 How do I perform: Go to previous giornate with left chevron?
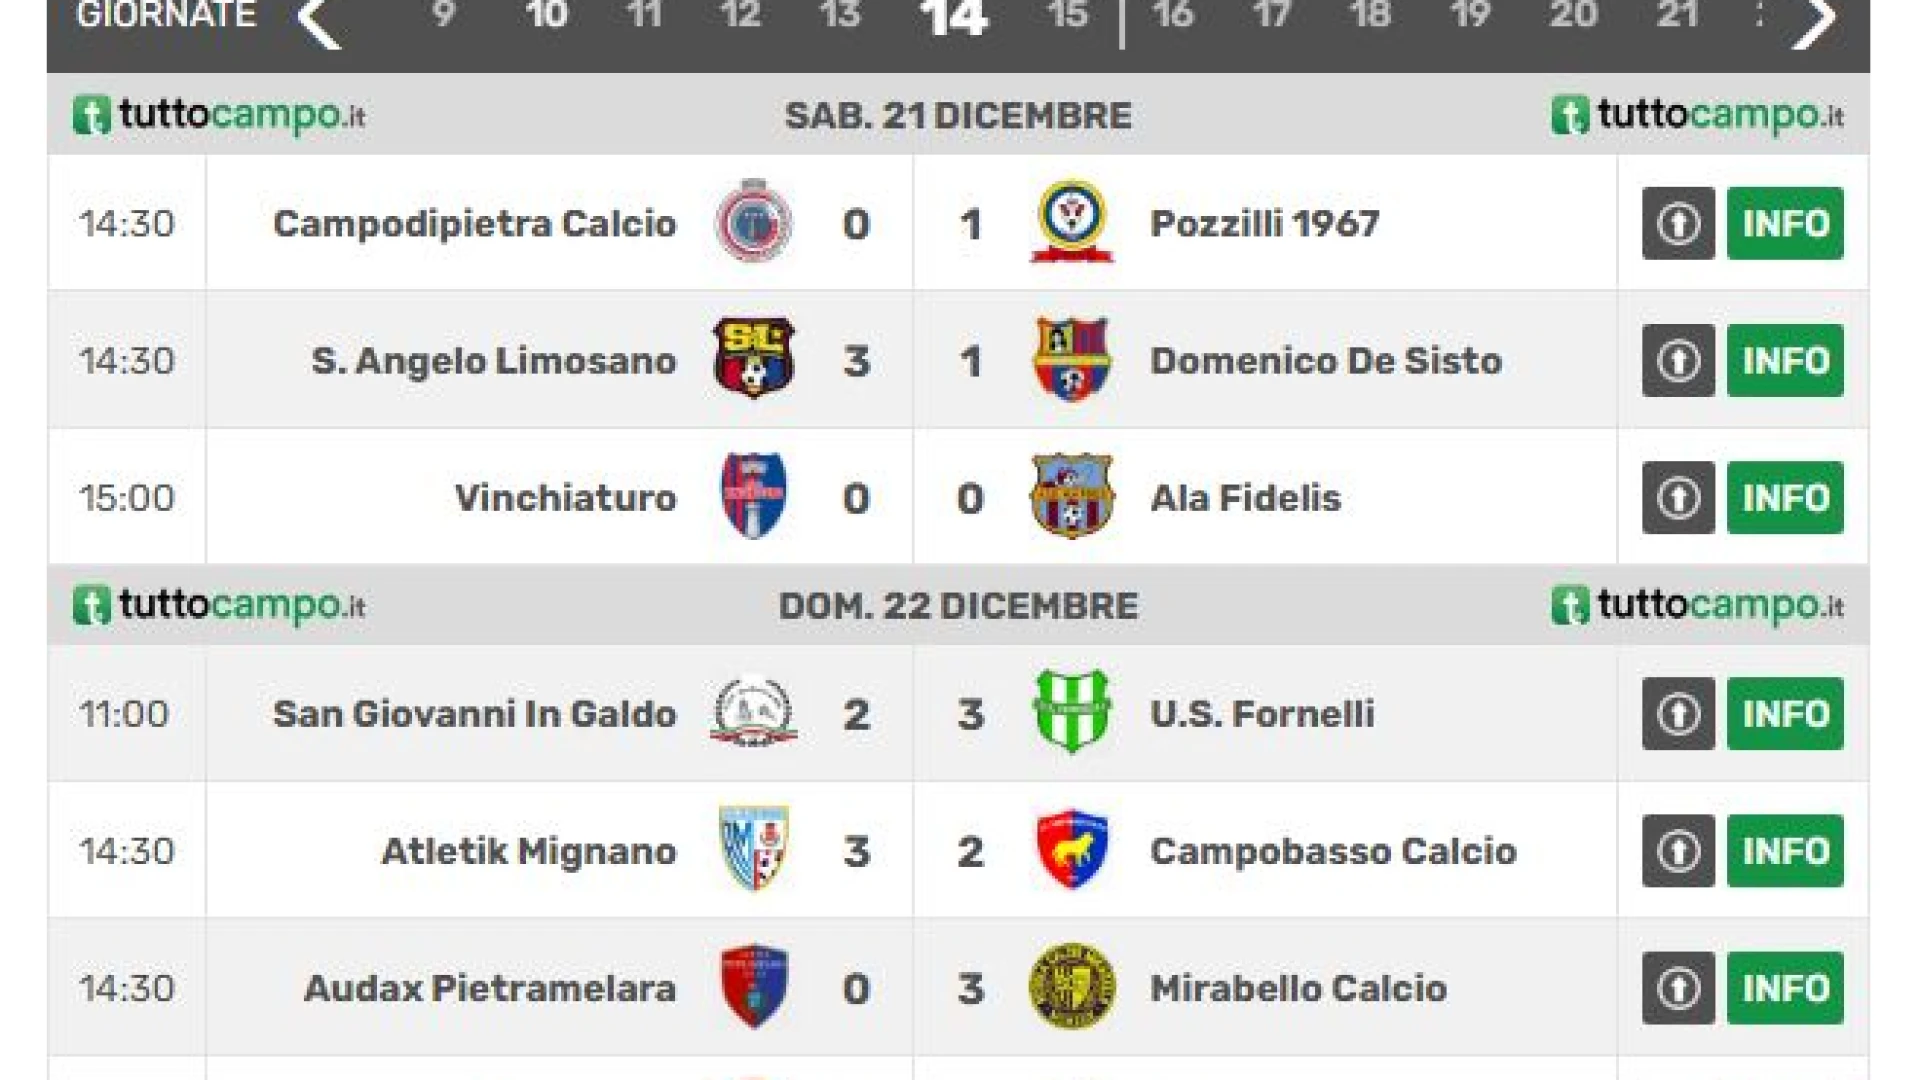(x=320, y=20)
